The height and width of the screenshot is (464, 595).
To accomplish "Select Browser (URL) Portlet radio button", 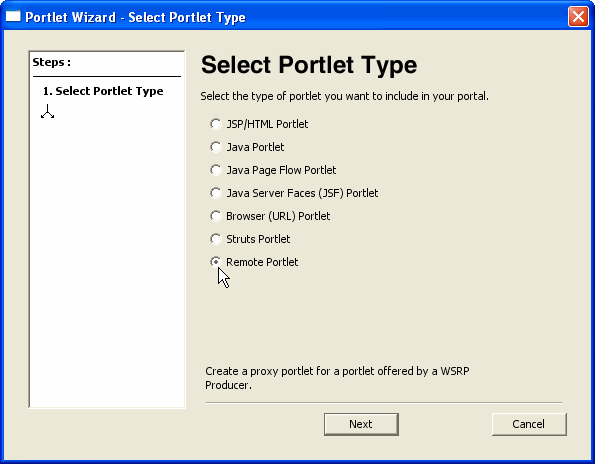I will (x=216, y=216).
